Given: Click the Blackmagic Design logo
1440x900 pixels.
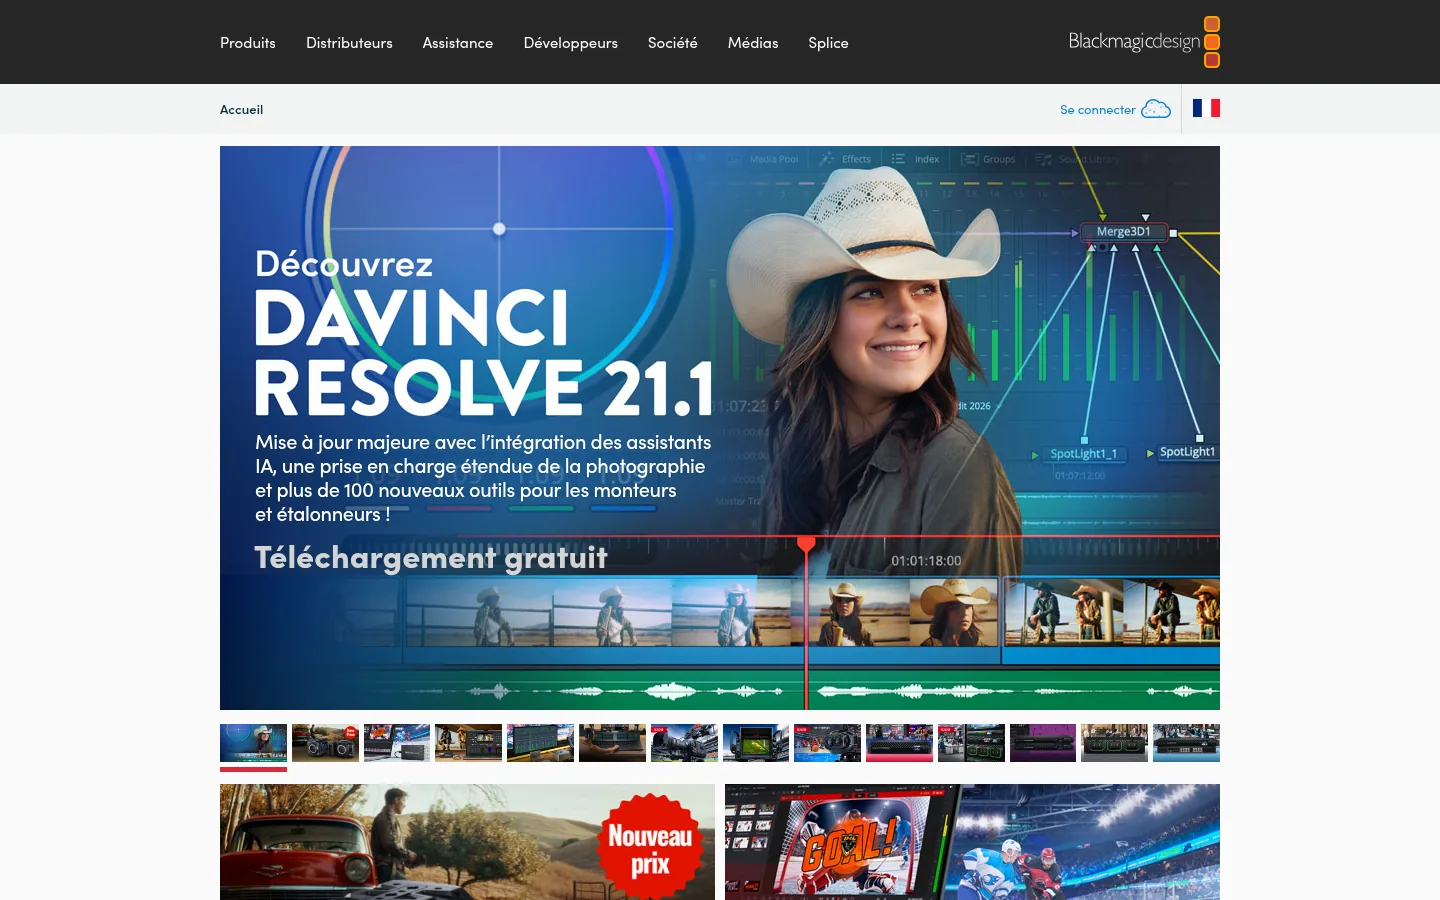Looking at the screenshot, I should tap(1144, 42).
